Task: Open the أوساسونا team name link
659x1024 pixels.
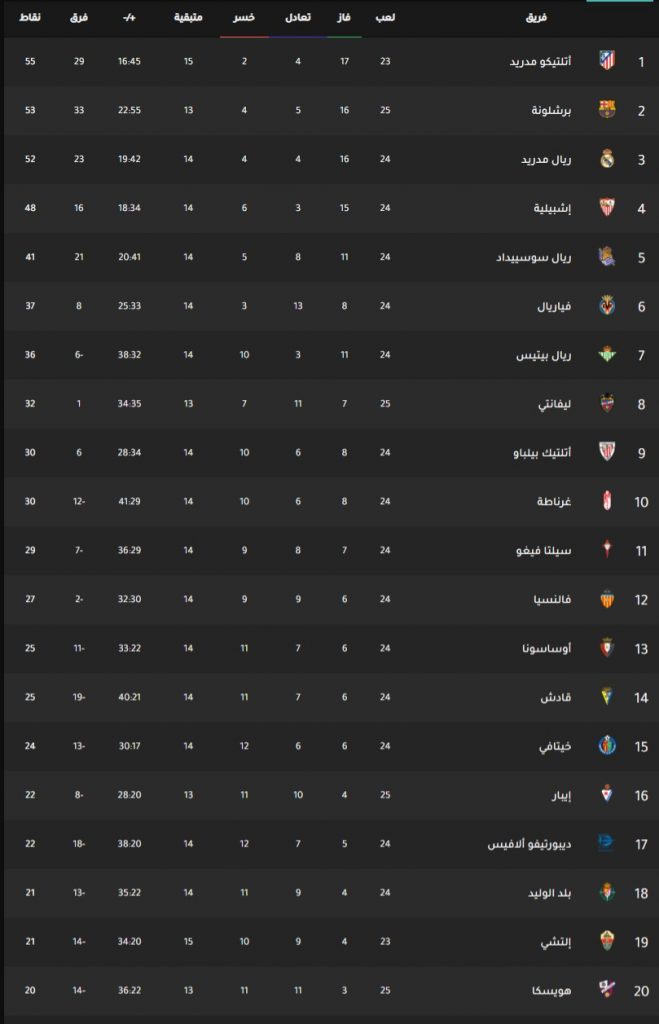Action: tap(547, 648)
